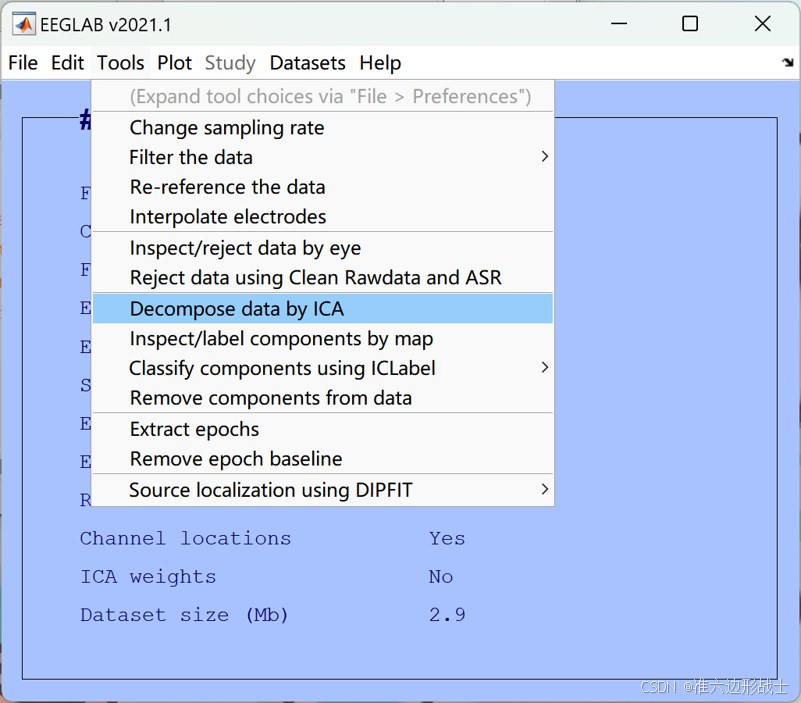Viewport: 801px width, 703px height.
Task: Maximize the EEGLAB window
Action: click(x=690, y=24)
